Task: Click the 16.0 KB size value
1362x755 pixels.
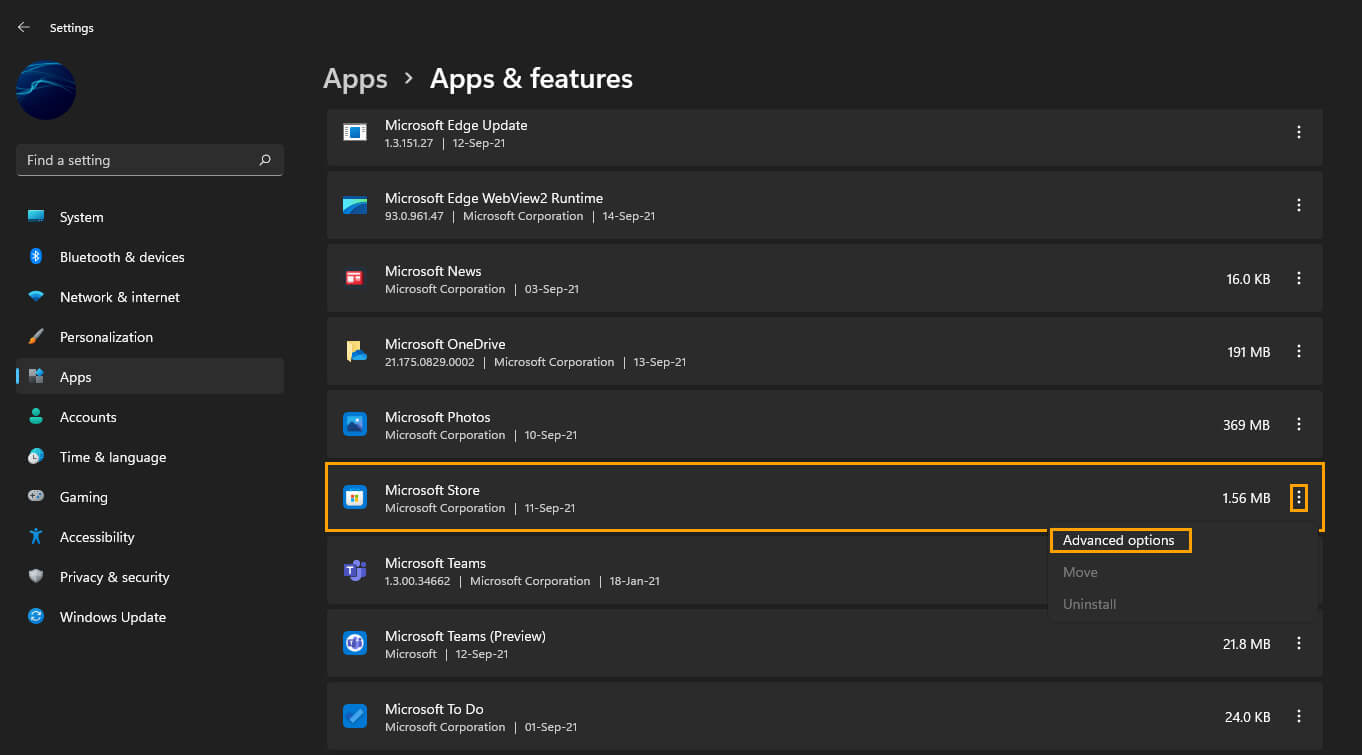Action: tap(1248, 279)
